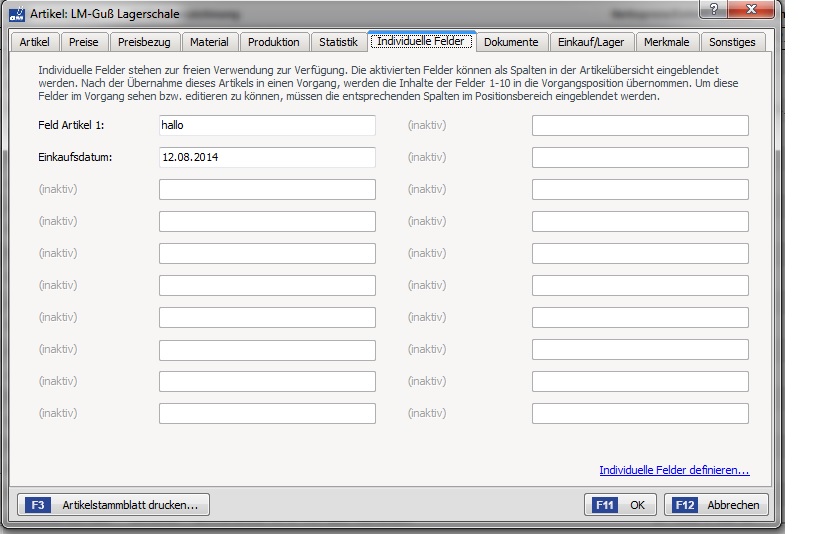This screenshot has height=534, width=819.
Task: View the Statistik tab
Action: [x=338, y=42]
